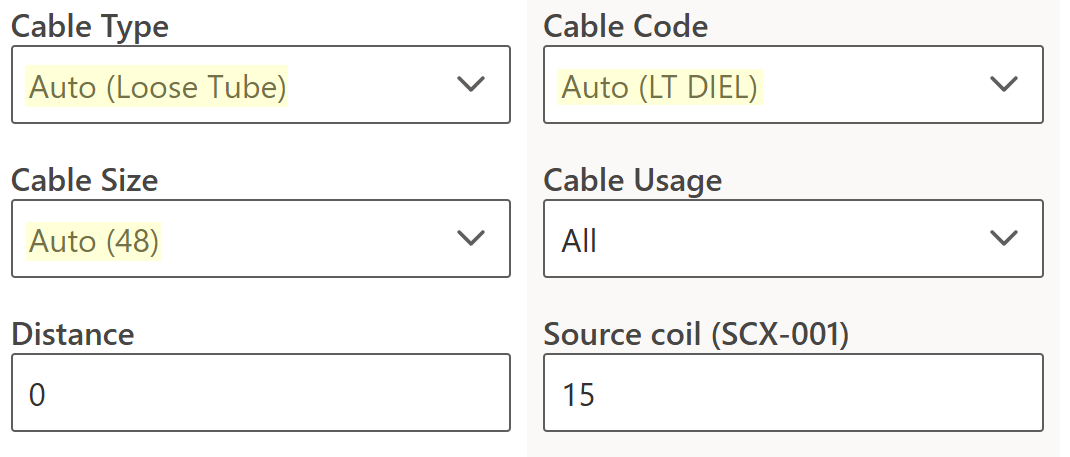Focus the Source coil (SCX-001) input field

pyautogui.click(x=793, y=393)
